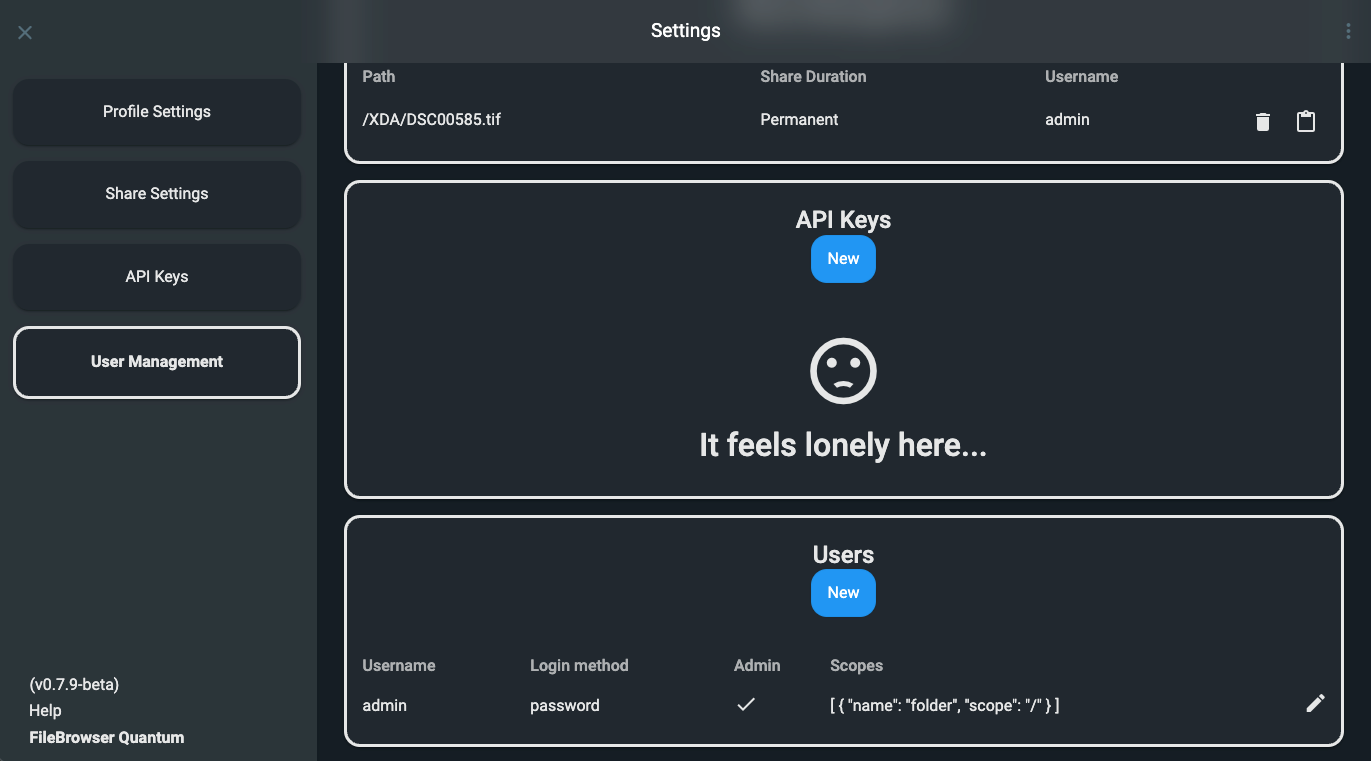The height and width of the screenshot is (761, 1371).
Task: Open the three-dot overflow menu
Action: [1348, 31]
